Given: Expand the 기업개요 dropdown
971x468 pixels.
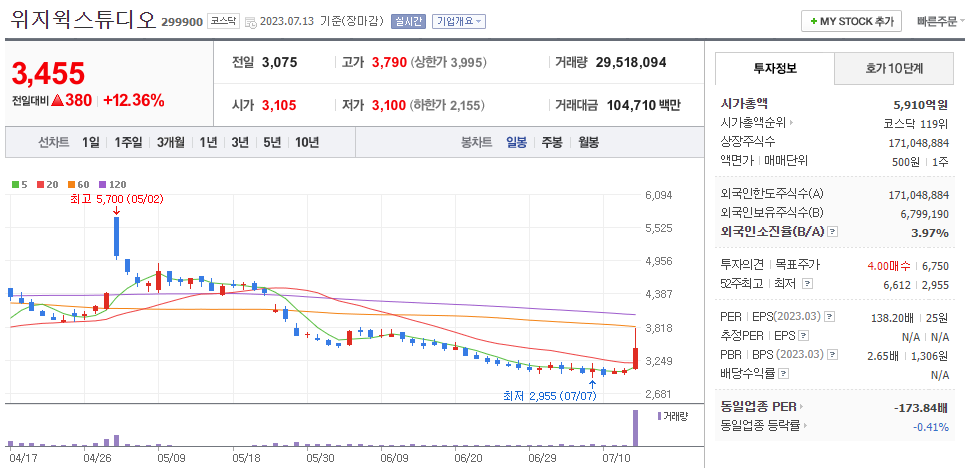Looking at the screenshot, I should click(x=458, y=21).
